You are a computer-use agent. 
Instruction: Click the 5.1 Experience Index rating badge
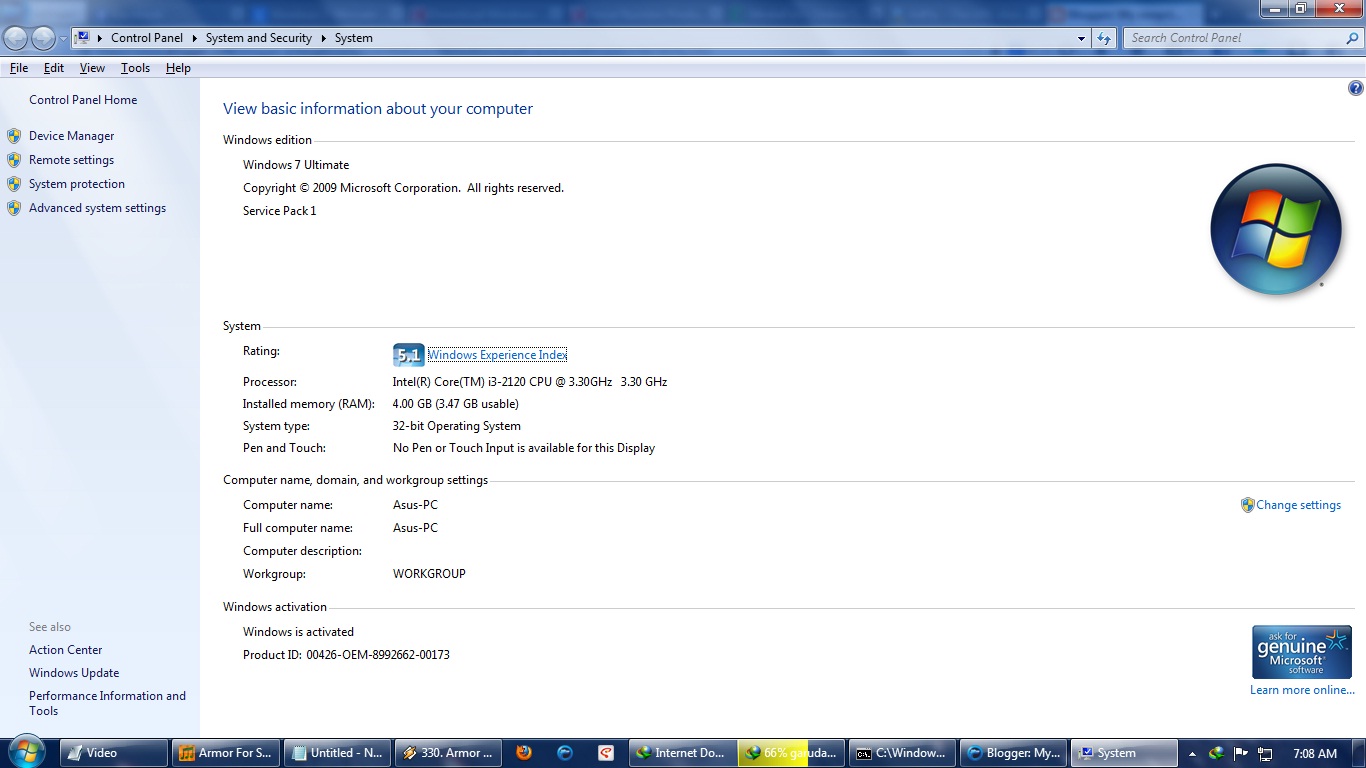coord(409,355)
